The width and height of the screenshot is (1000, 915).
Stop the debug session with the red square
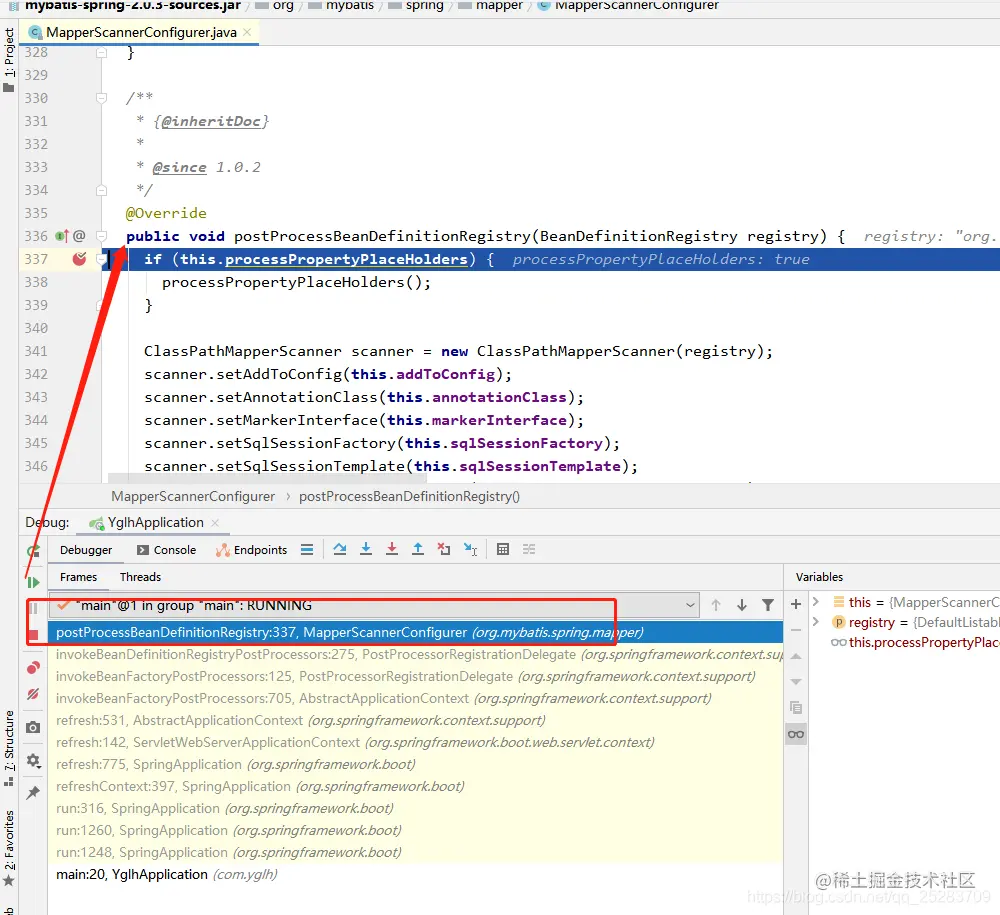tap(33, 634)
